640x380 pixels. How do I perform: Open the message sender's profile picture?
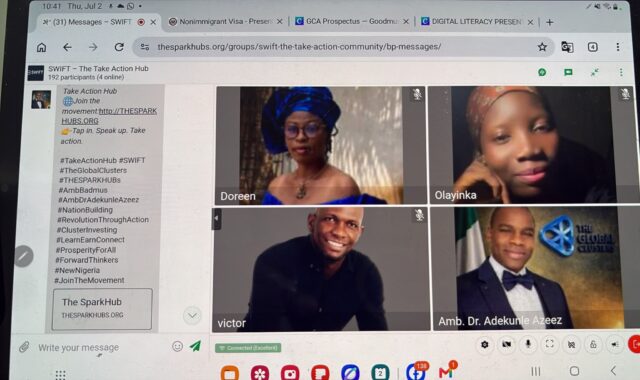pos(41,100)
